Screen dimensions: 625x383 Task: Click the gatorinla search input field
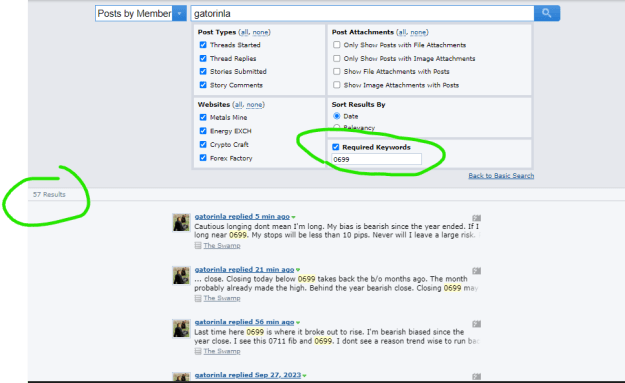[x=362, y=14]
